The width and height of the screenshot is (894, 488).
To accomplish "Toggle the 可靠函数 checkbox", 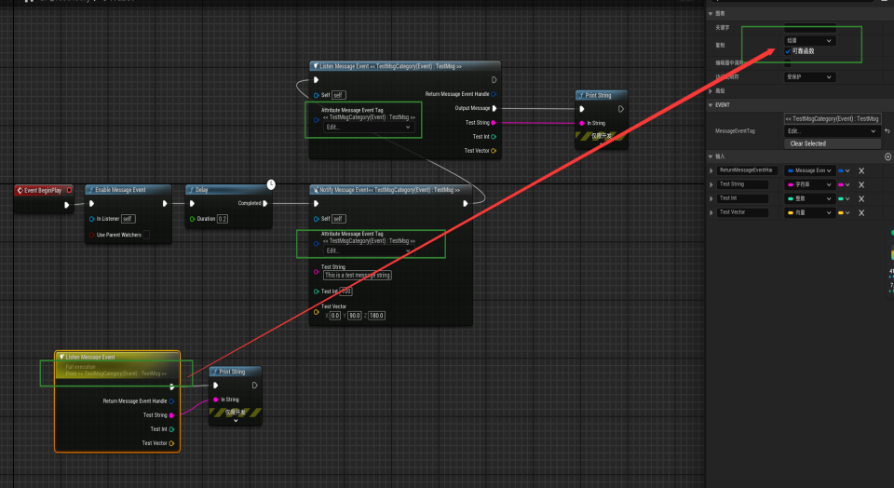I will (x=788, y=51).
